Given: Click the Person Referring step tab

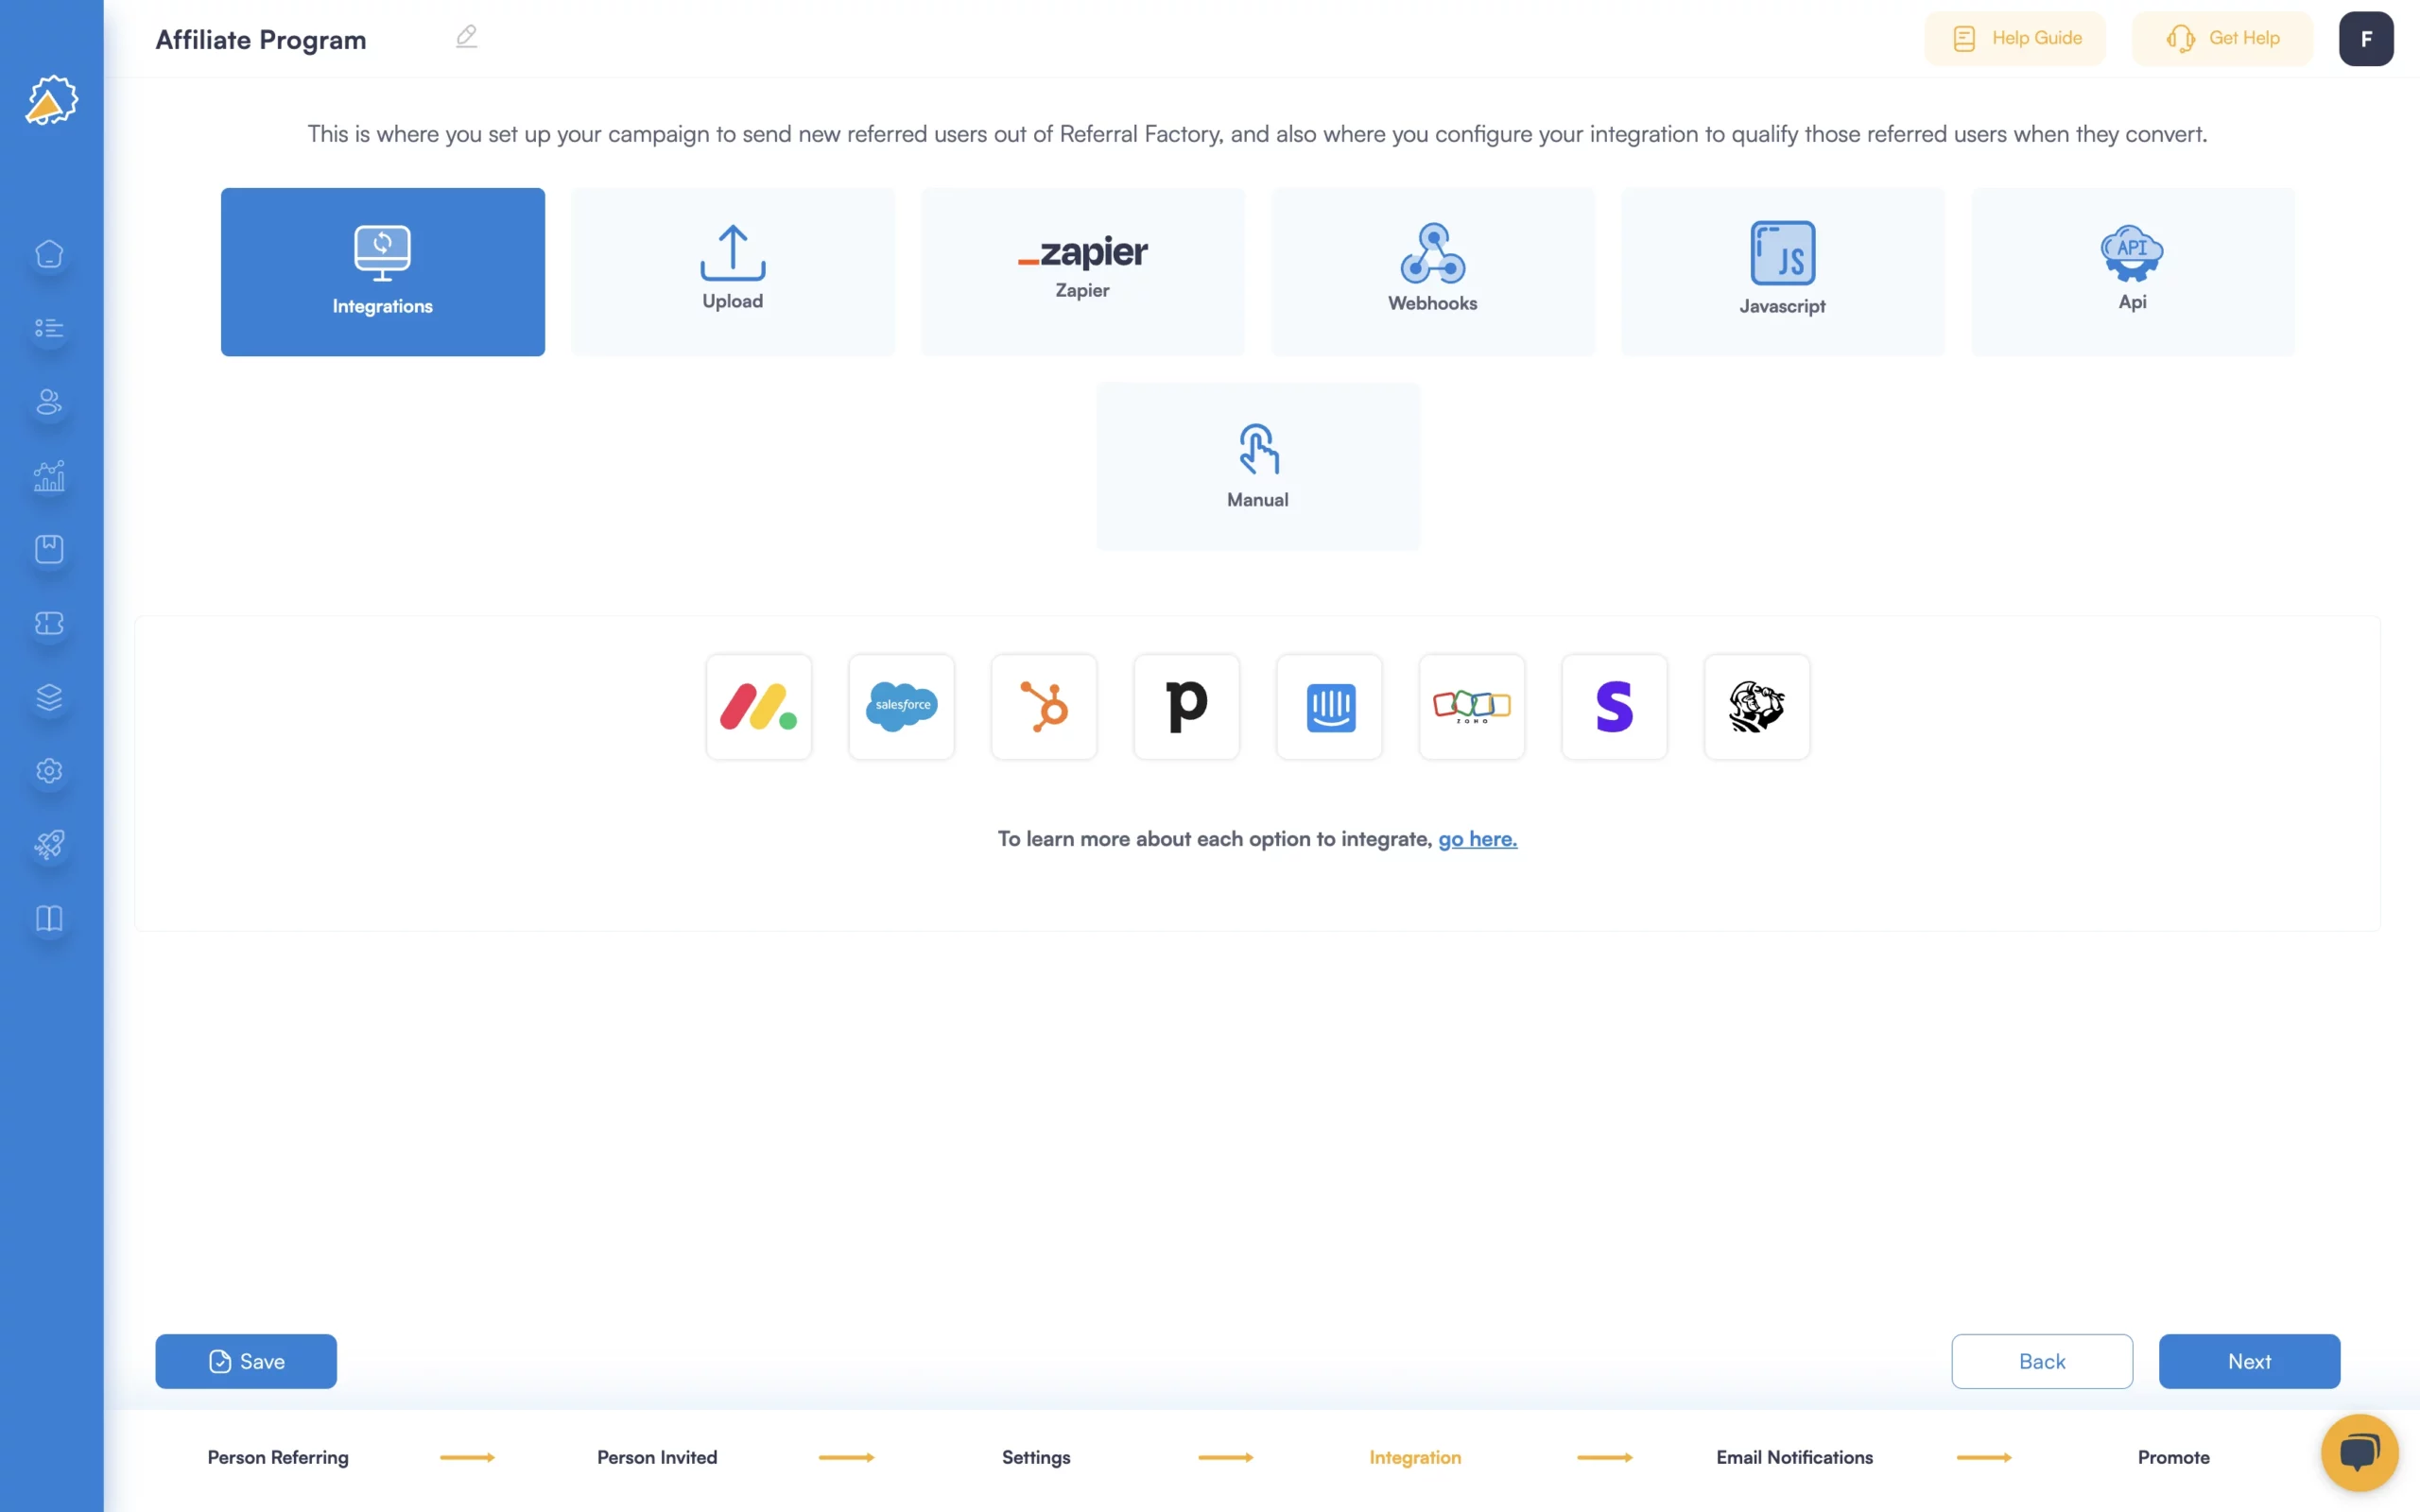Looking at the screenshot, I should pyautogui.click(x=277, y=1456).
